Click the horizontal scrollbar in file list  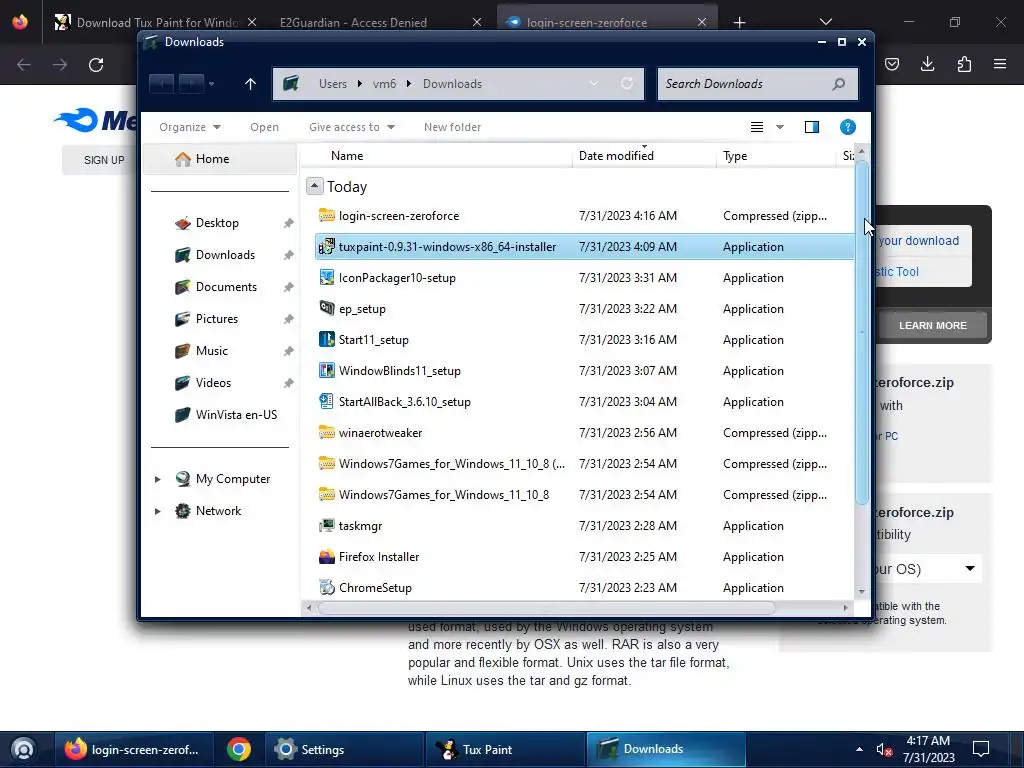547,607
